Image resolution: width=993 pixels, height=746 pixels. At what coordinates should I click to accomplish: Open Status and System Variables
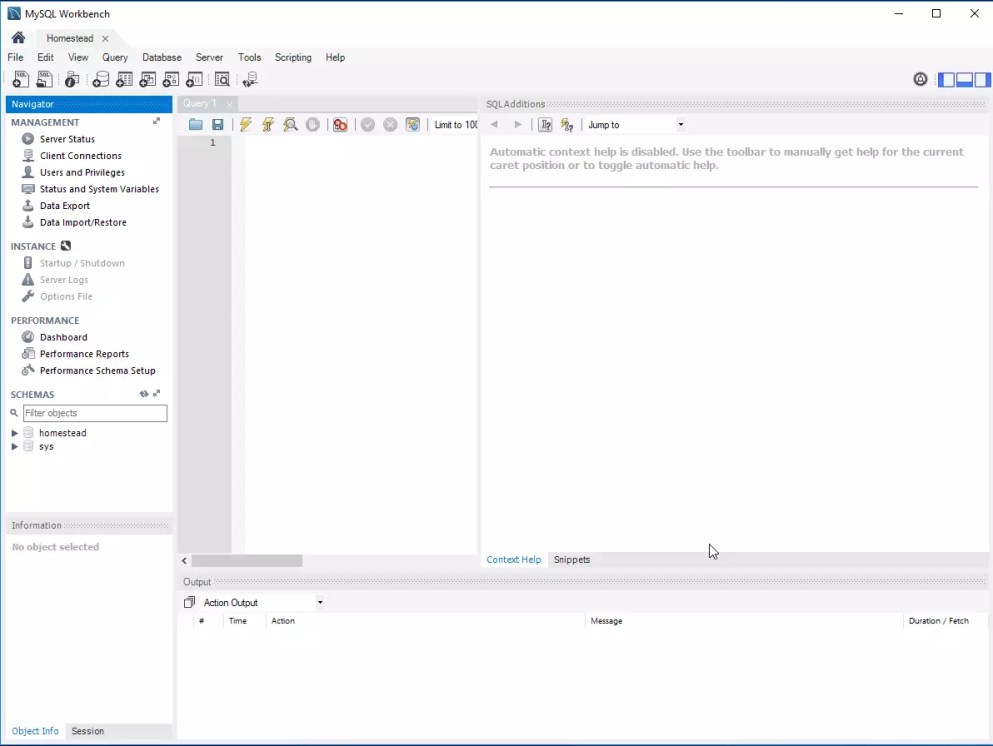pos(99,189)
